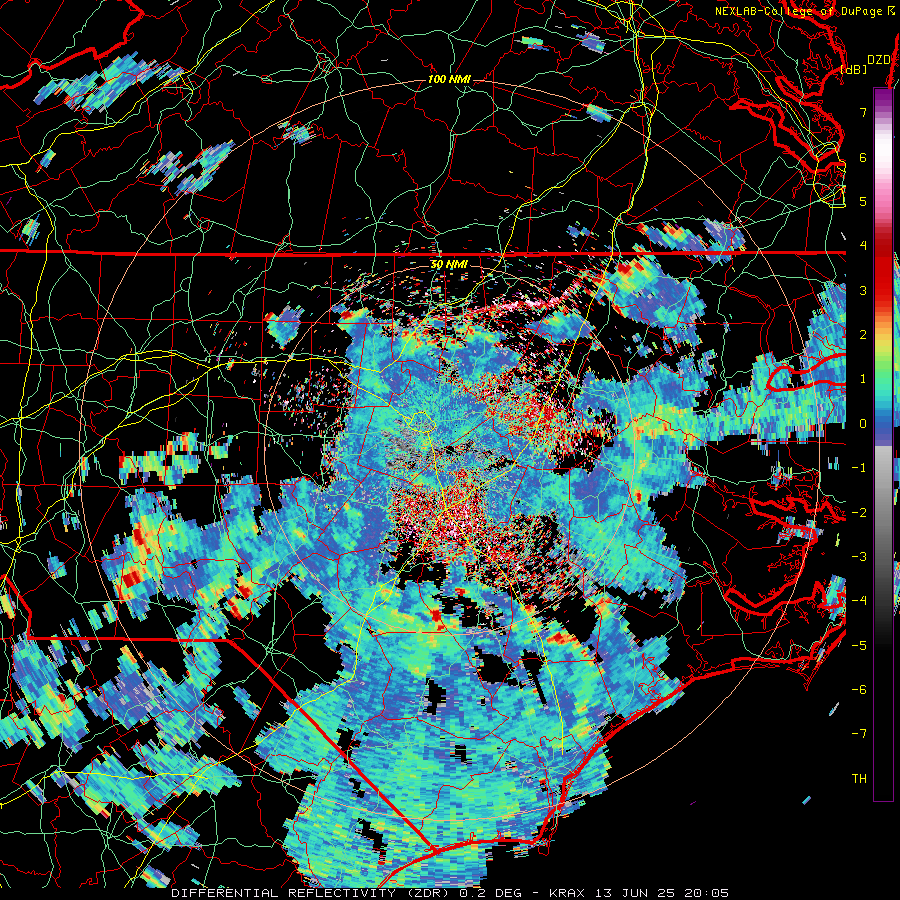Click the 4 value on the scale

click(863, 246)
